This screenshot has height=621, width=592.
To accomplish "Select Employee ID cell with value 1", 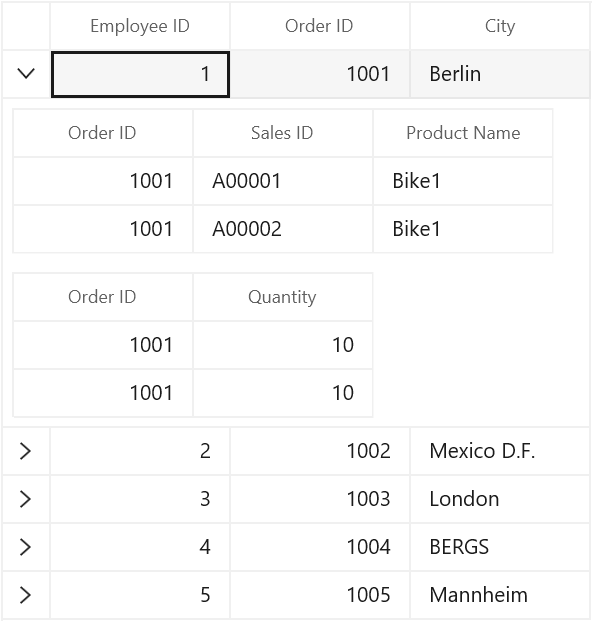I will click(140, 74).
